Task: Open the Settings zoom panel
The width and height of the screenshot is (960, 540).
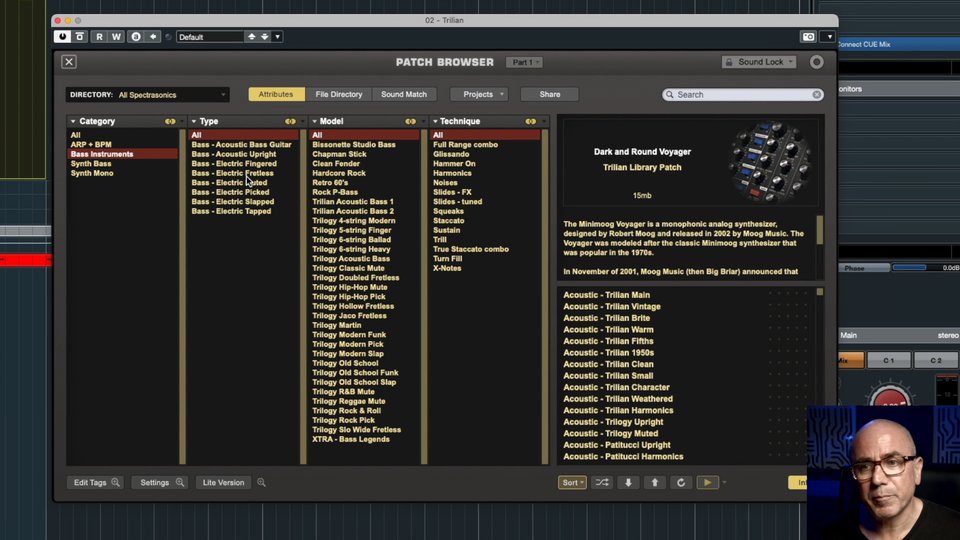Action: tap(161, 482)
